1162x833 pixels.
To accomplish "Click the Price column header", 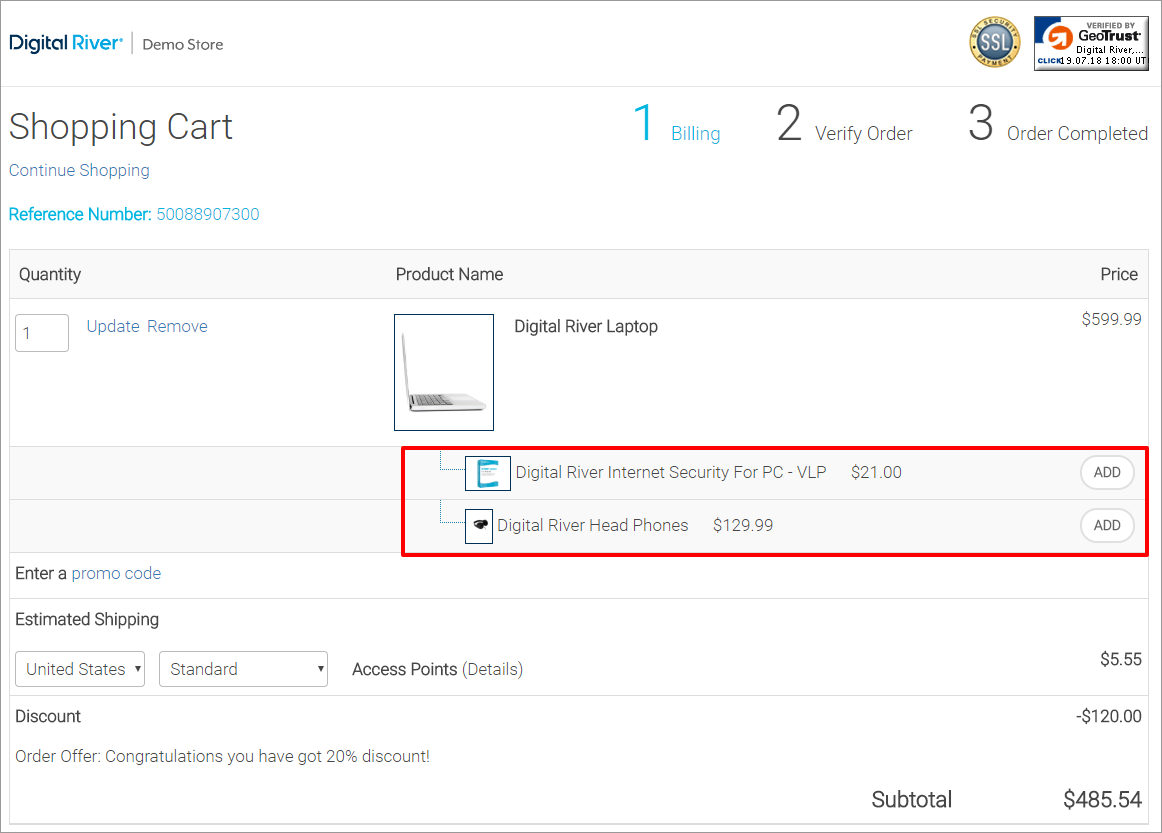I will click(1119, 275).
